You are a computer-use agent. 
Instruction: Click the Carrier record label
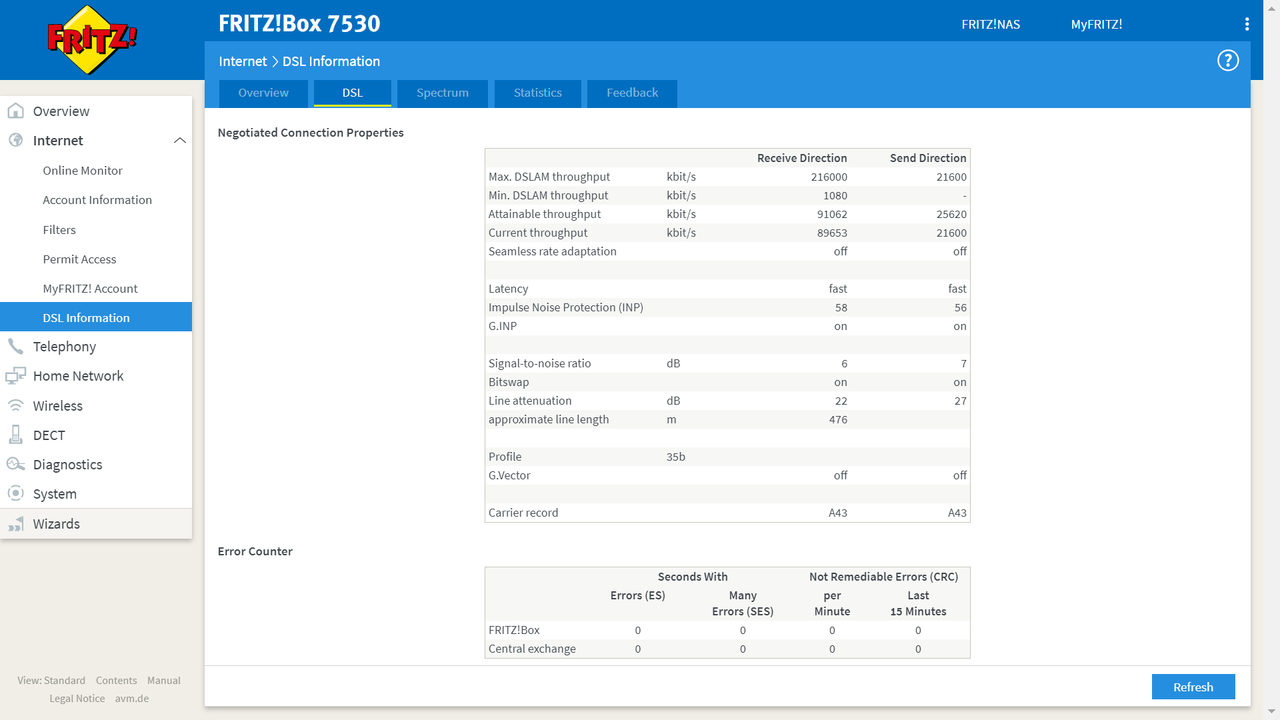tap(523, 513)
